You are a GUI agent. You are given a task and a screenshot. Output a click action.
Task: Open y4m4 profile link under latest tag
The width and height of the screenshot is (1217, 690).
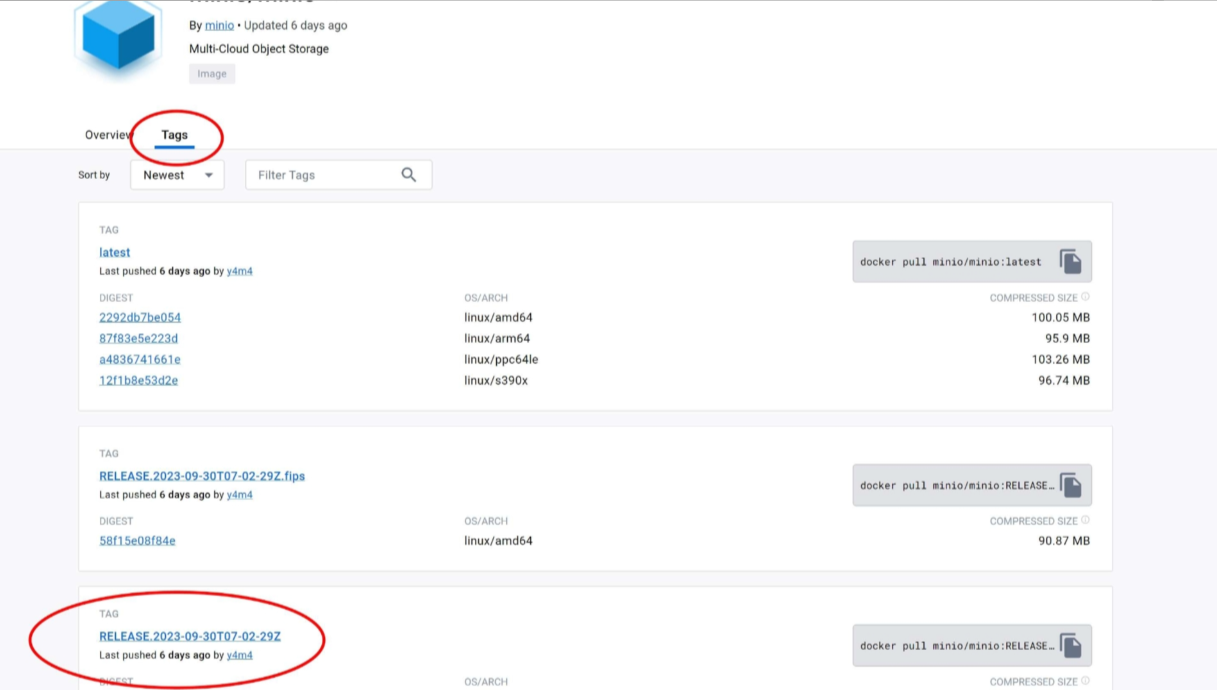click(x=239, y=271)
